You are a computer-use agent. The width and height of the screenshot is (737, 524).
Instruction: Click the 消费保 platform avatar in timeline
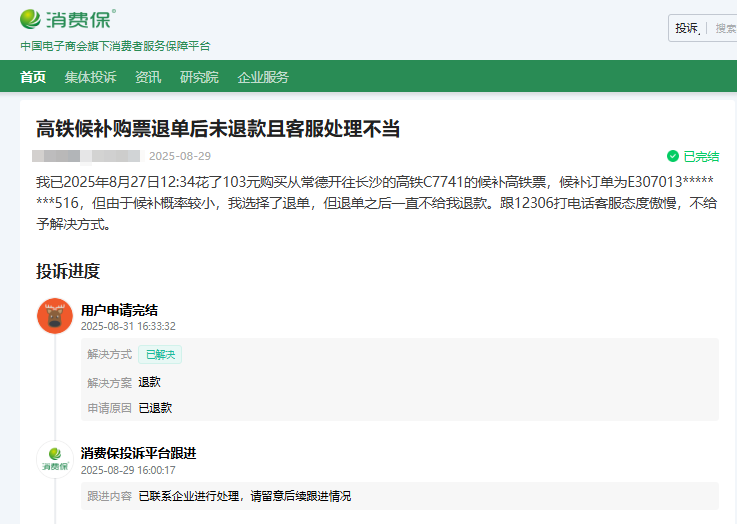coord(54,458)
